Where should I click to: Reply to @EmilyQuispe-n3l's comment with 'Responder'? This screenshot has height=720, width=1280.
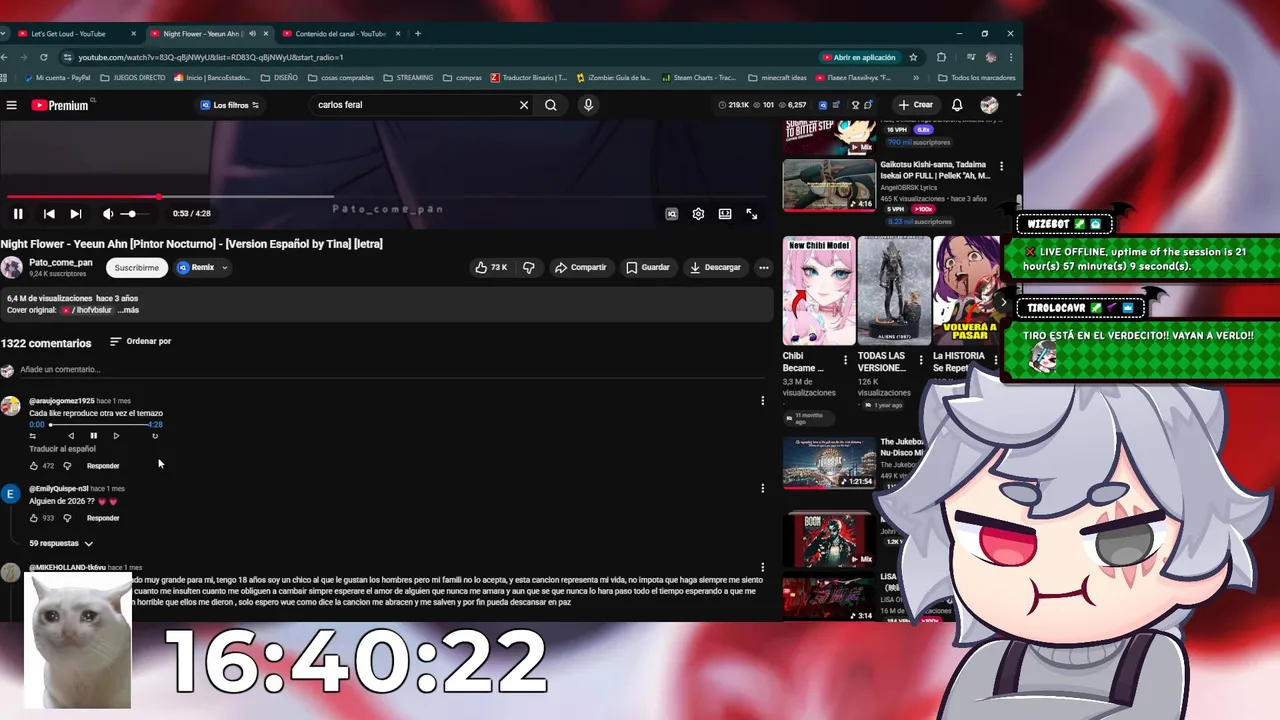click(103, 518)
